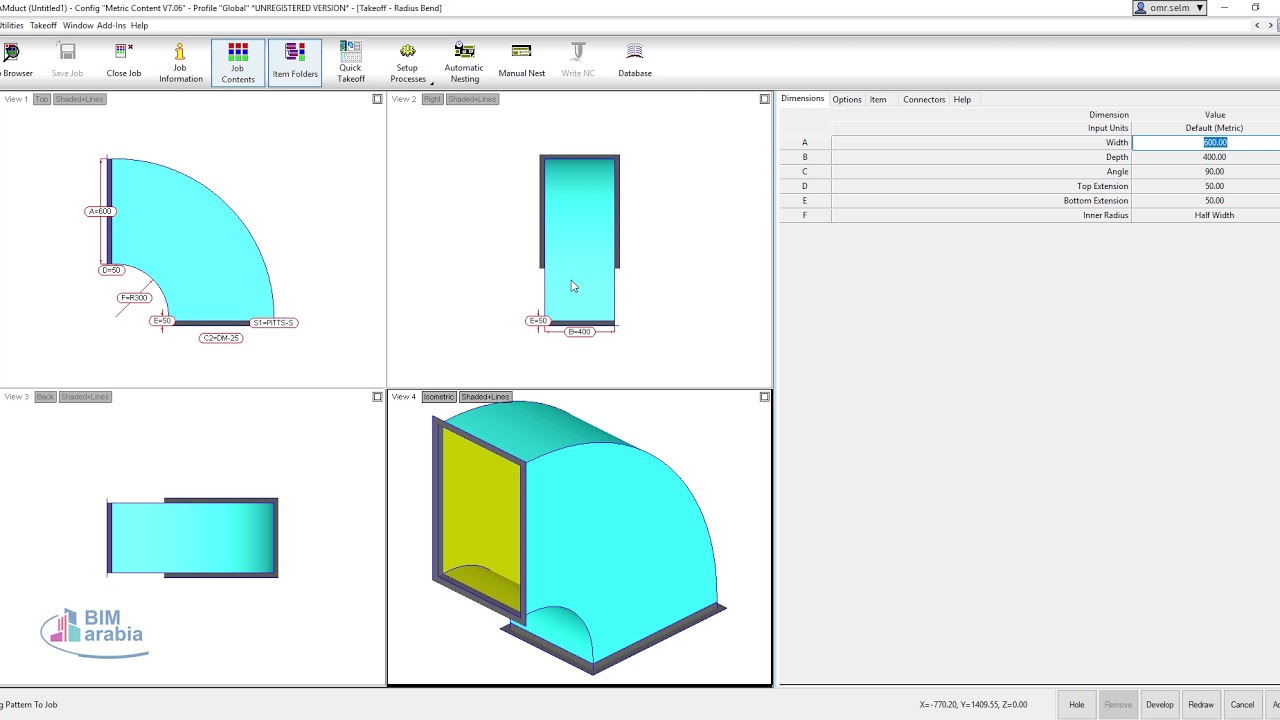This screenshot has width=1280, height=720.
Task: Maximize View 4 pane
Action: [765, 397]
